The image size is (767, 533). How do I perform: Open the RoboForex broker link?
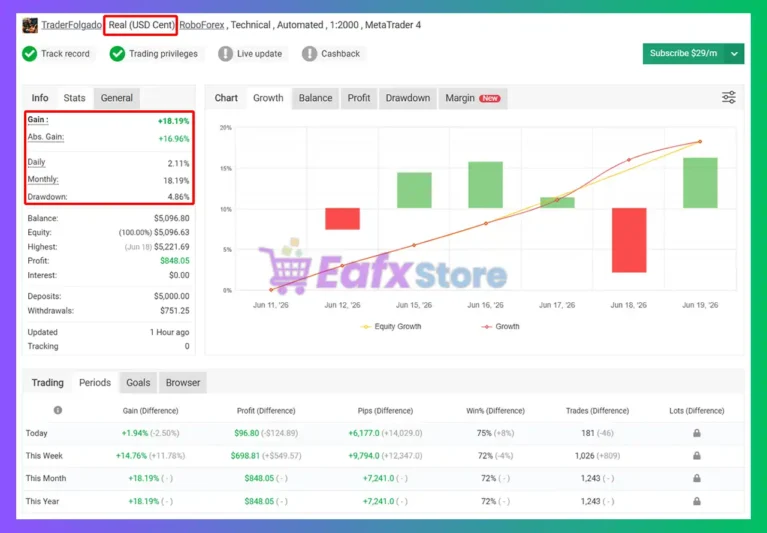tap(202, 25)
